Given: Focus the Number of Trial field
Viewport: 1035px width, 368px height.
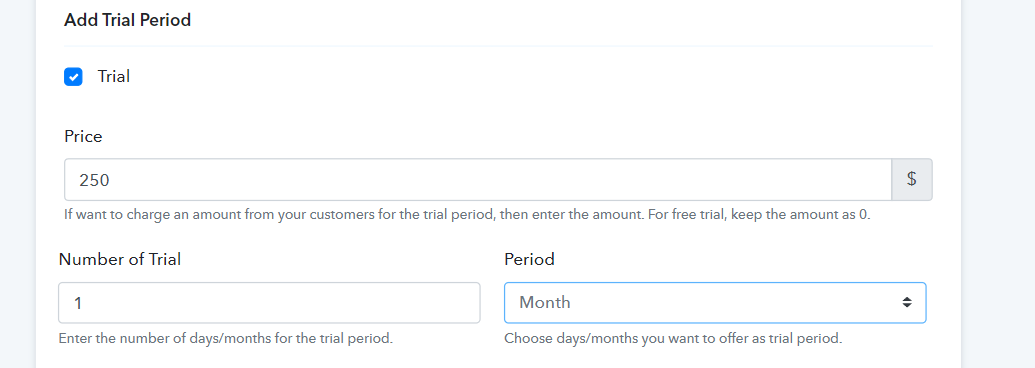Looking at the screenshot, I should click(x=269, y=303).
